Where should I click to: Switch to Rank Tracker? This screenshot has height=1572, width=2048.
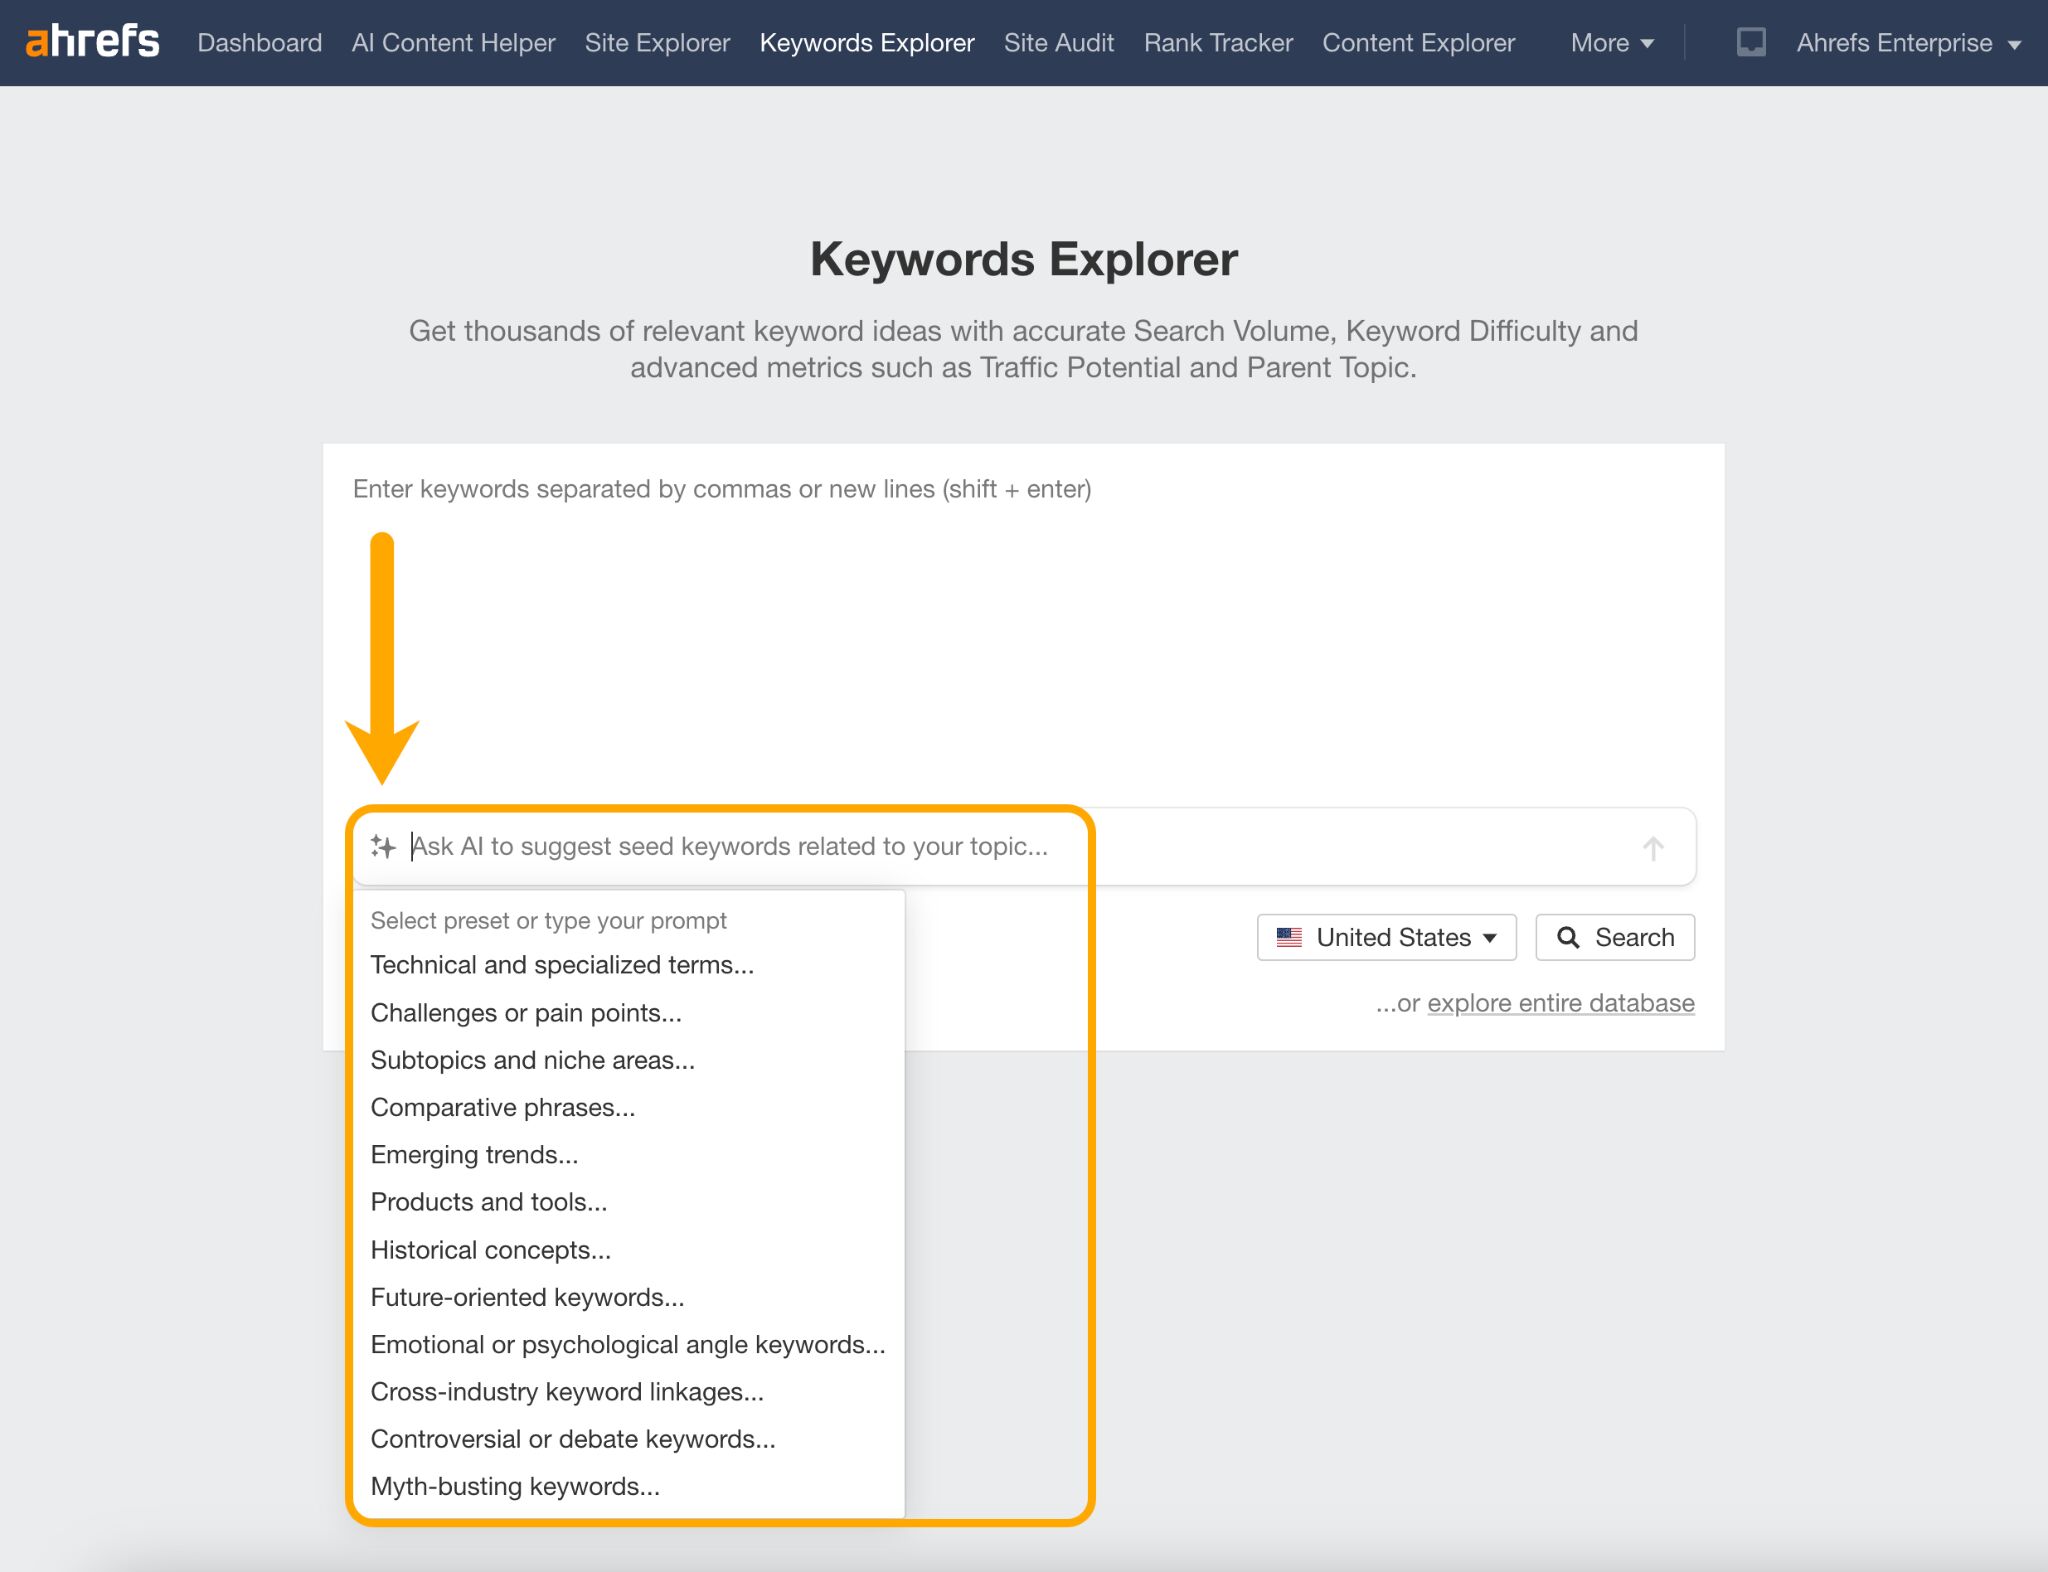(1217, 43)
